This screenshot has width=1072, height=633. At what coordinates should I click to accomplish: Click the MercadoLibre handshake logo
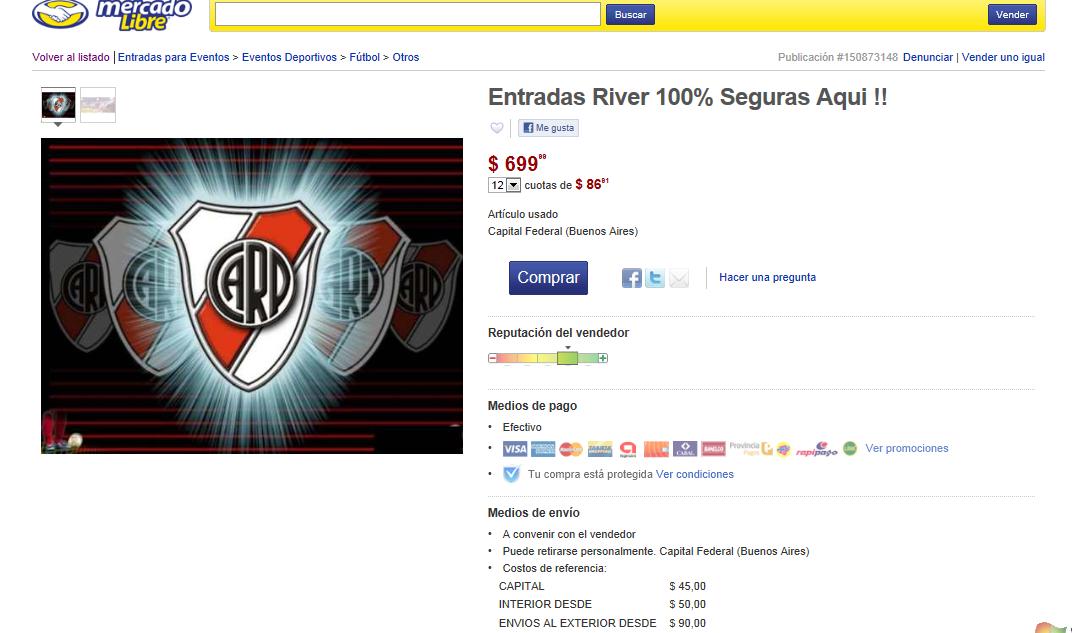pyautogui.click(x=60, y=13)
